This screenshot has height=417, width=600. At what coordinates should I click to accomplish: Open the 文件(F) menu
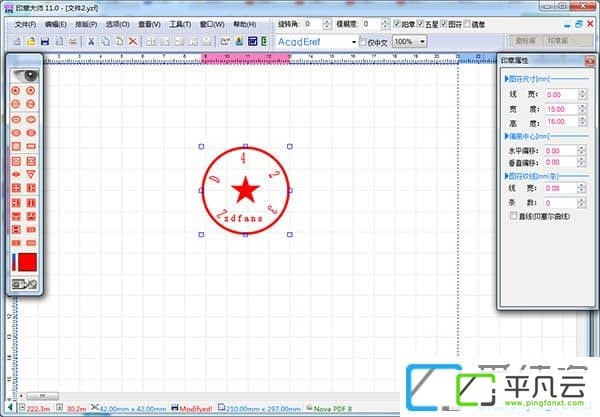[x=25, y=24]
